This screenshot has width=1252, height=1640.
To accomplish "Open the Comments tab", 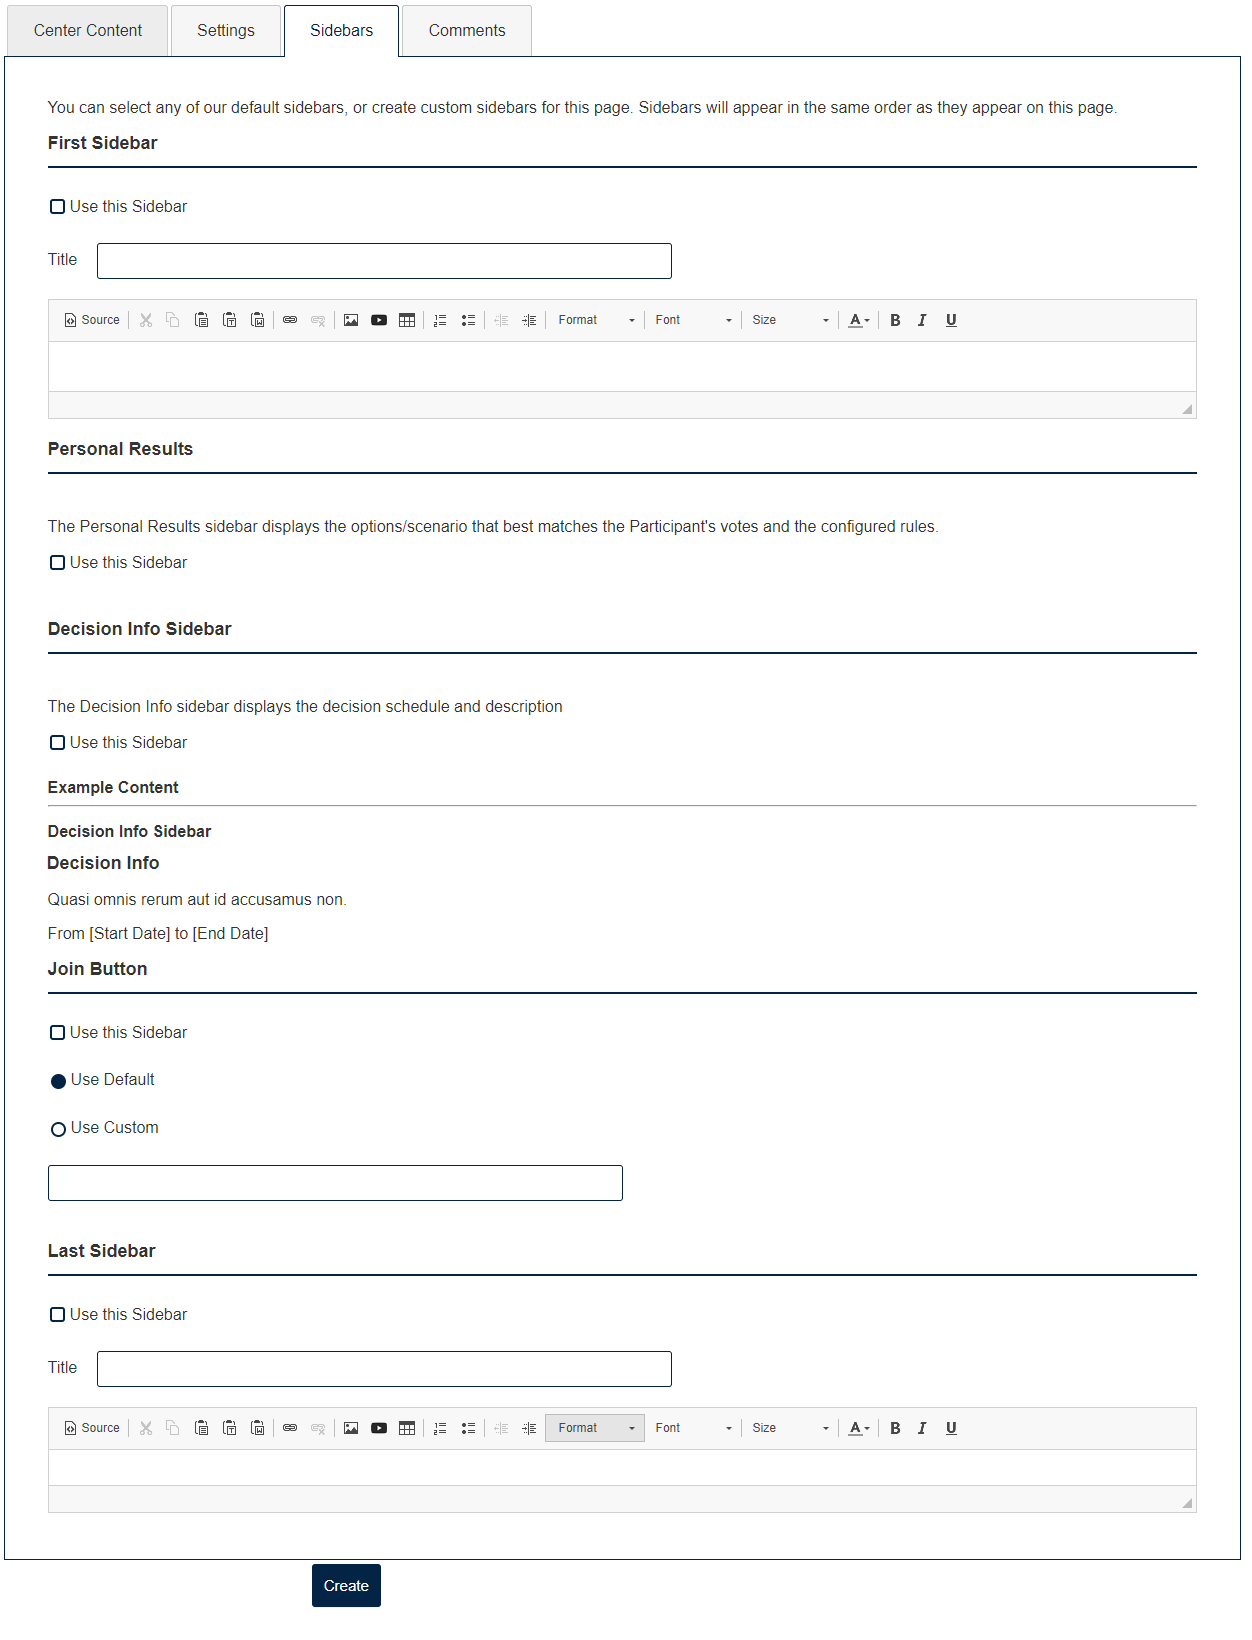I will pos(467,31).
